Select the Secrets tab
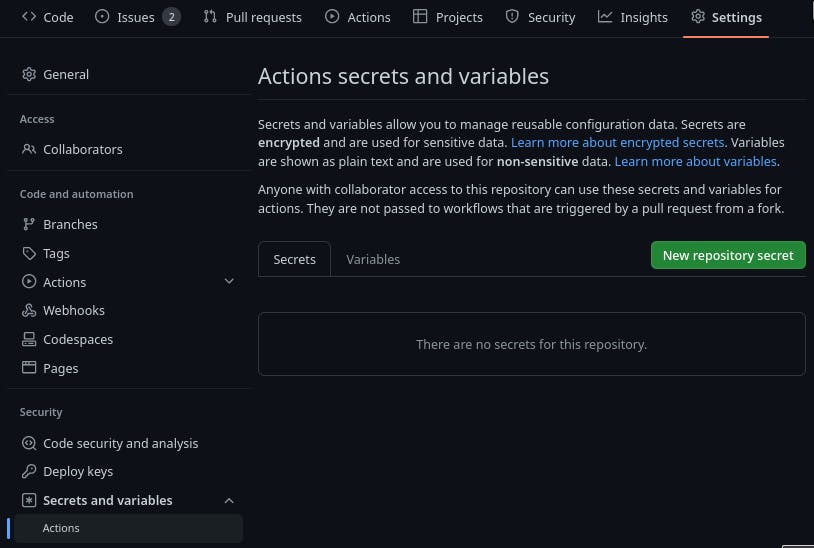 (x=294, y=259)
